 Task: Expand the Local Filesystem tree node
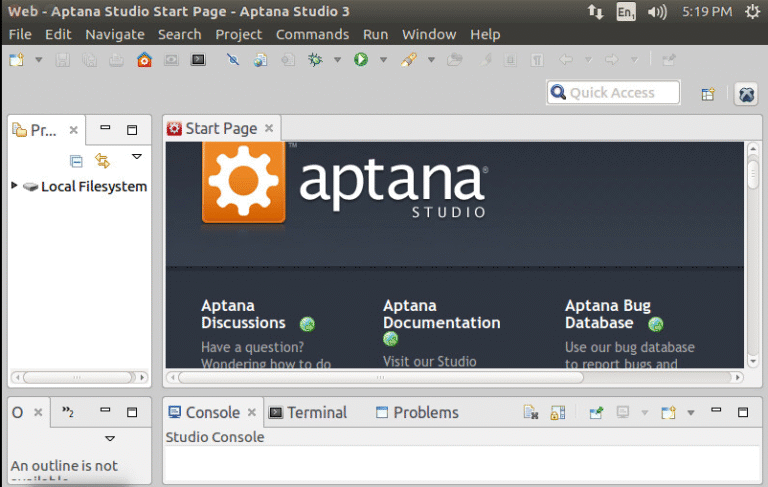pos(14,186)
